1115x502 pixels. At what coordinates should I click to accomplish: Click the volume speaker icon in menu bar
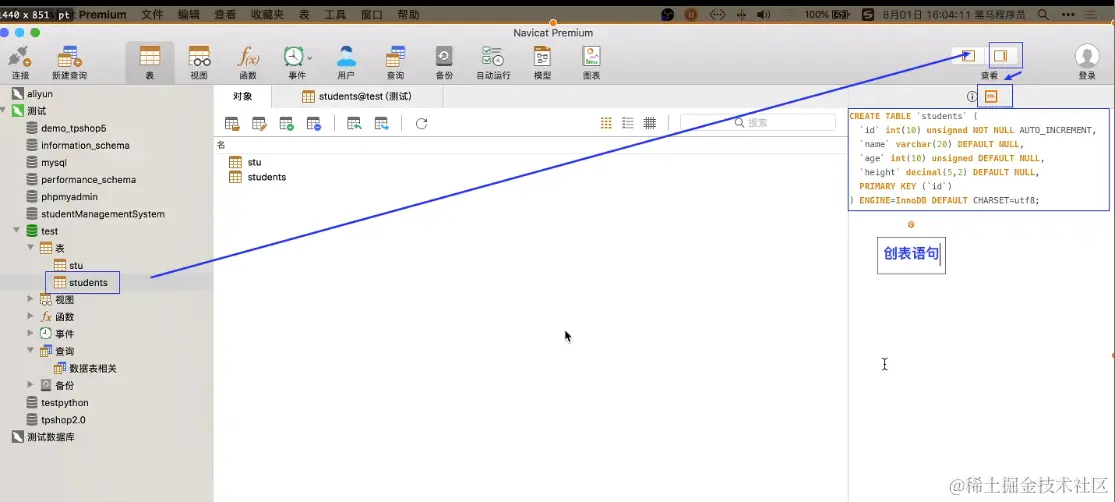click(x=764, y=14)
